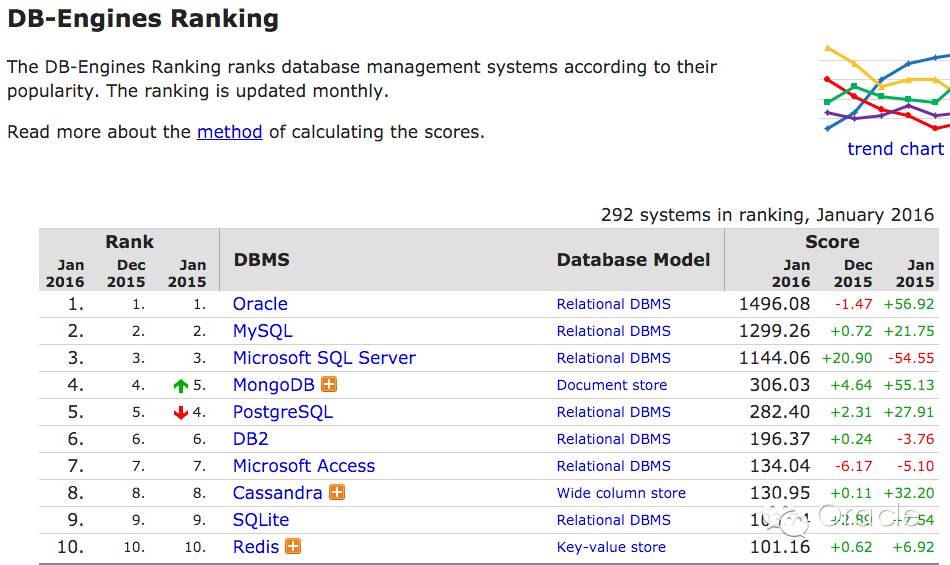The height and width of the screenshot is (565, 950).
Task: Click the plus icon beside MongoDB
Action: (329, 385)
